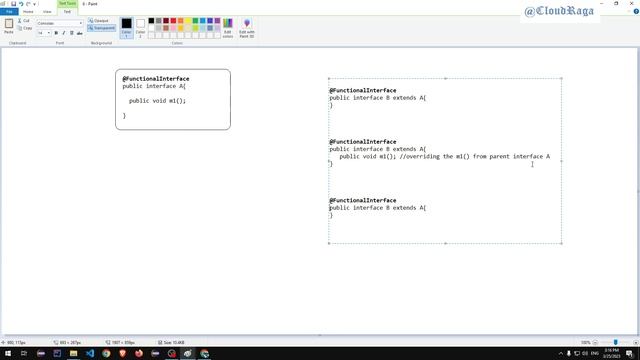The height and width of the screenshot is (360, 640).
Task: Click the Undo icon in quick access toolbar
Action: tap(21, 4)
